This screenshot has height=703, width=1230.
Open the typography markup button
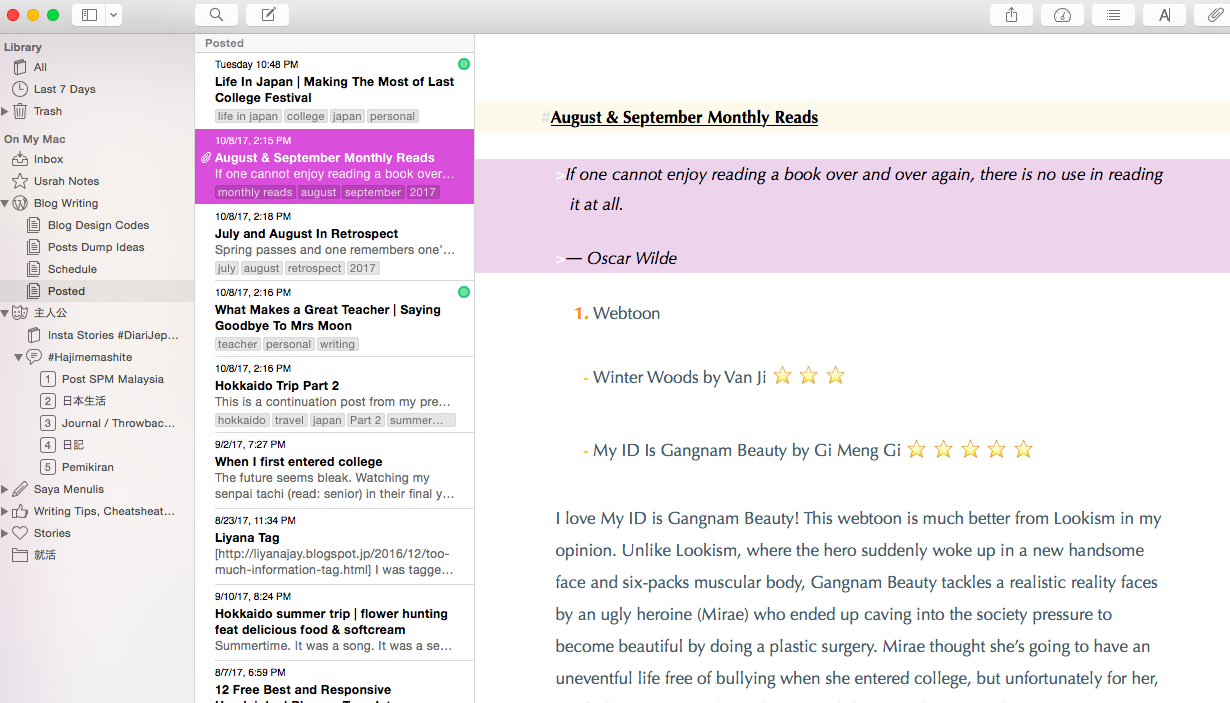pos(1164,15)
